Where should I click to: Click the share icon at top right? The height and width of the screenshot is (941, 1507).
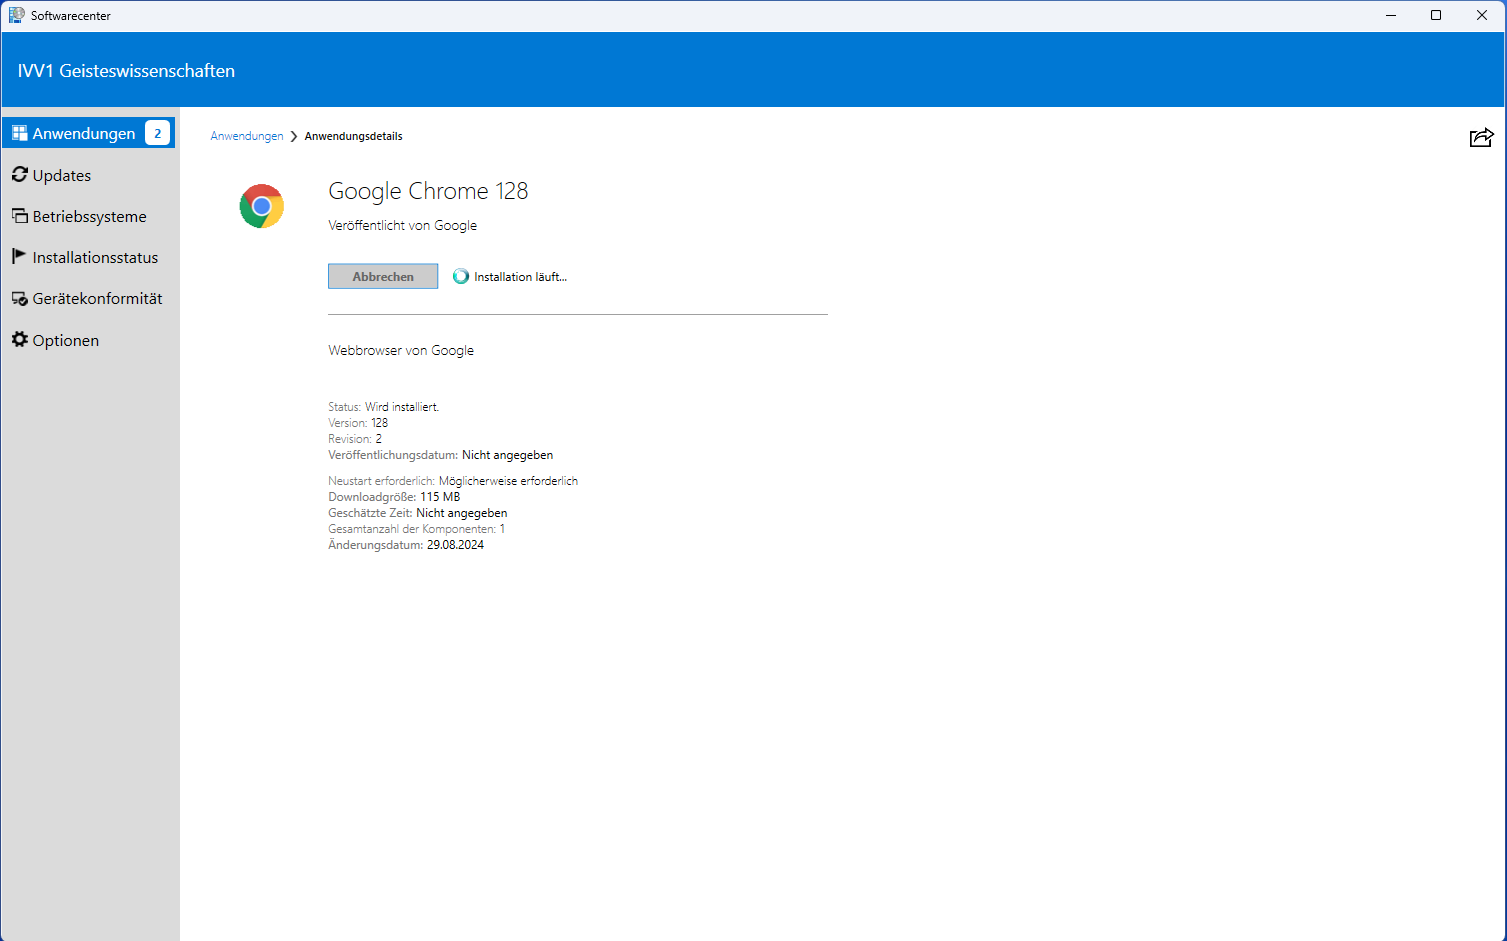coord(1481,138)
